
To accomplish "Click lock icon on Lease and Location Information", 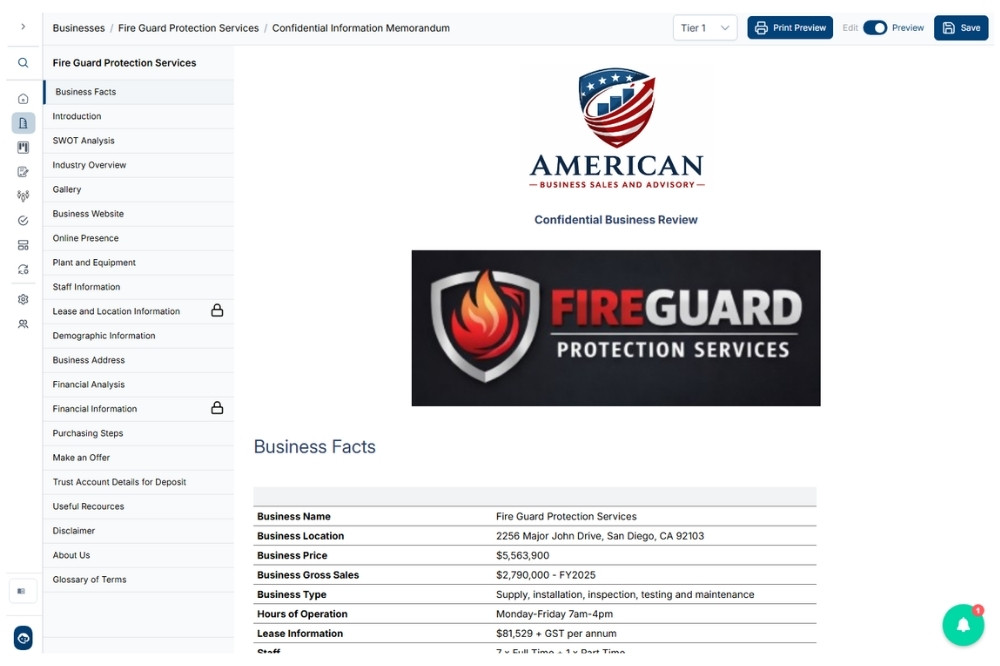I will click(x=217, y=311).
